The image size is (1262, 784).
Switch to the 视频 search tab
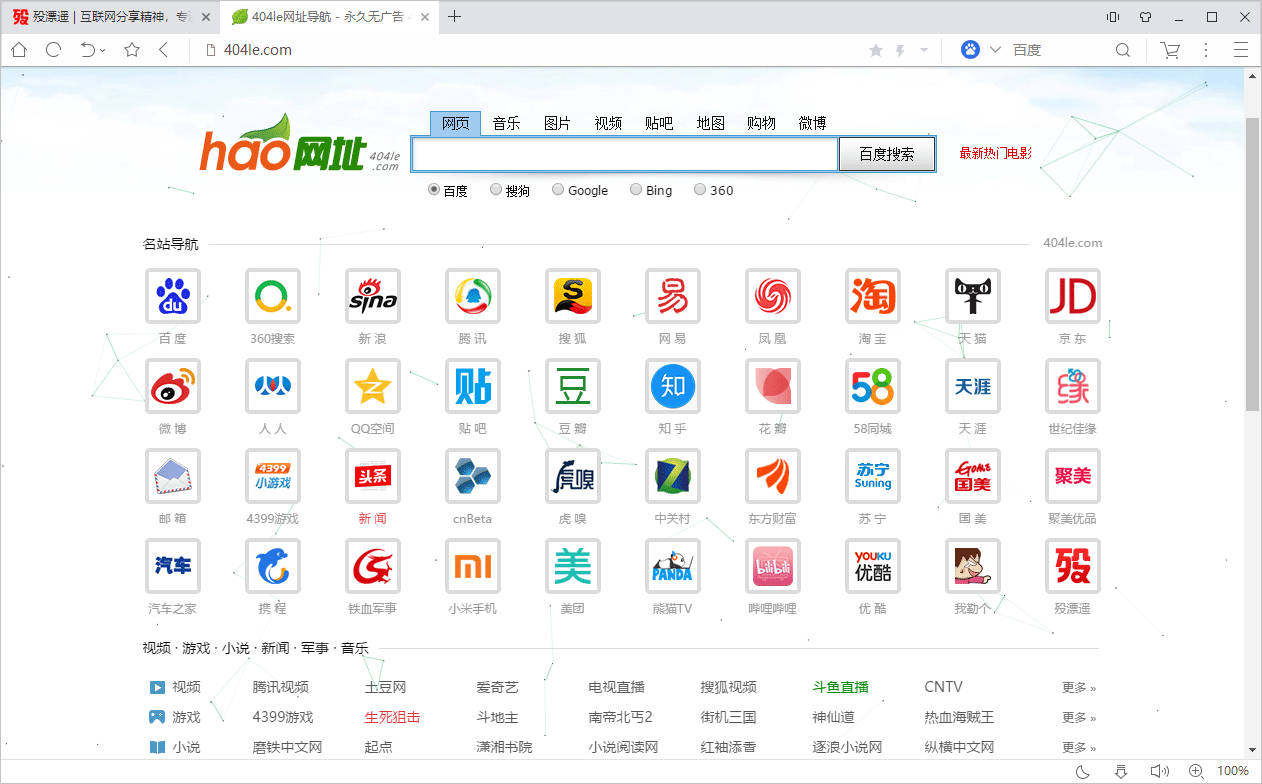point(608,123)
